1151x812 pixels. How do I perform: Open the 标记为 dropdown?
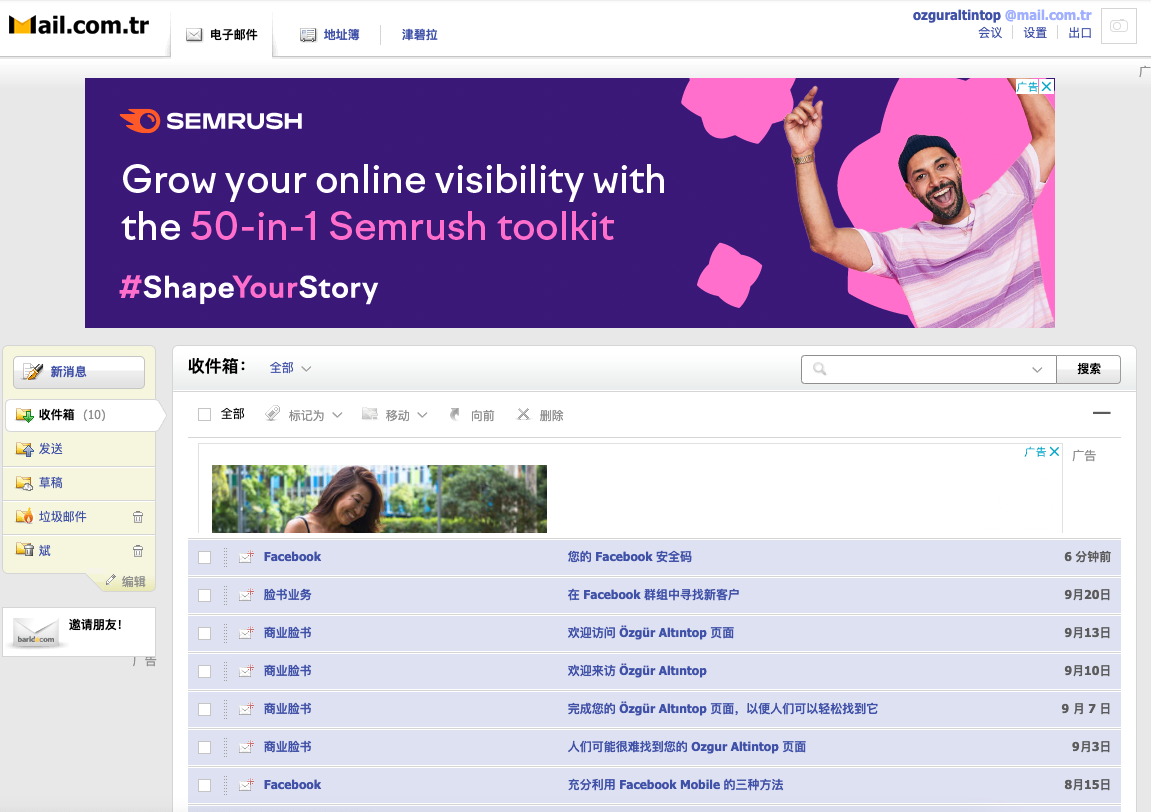[305, 415]
